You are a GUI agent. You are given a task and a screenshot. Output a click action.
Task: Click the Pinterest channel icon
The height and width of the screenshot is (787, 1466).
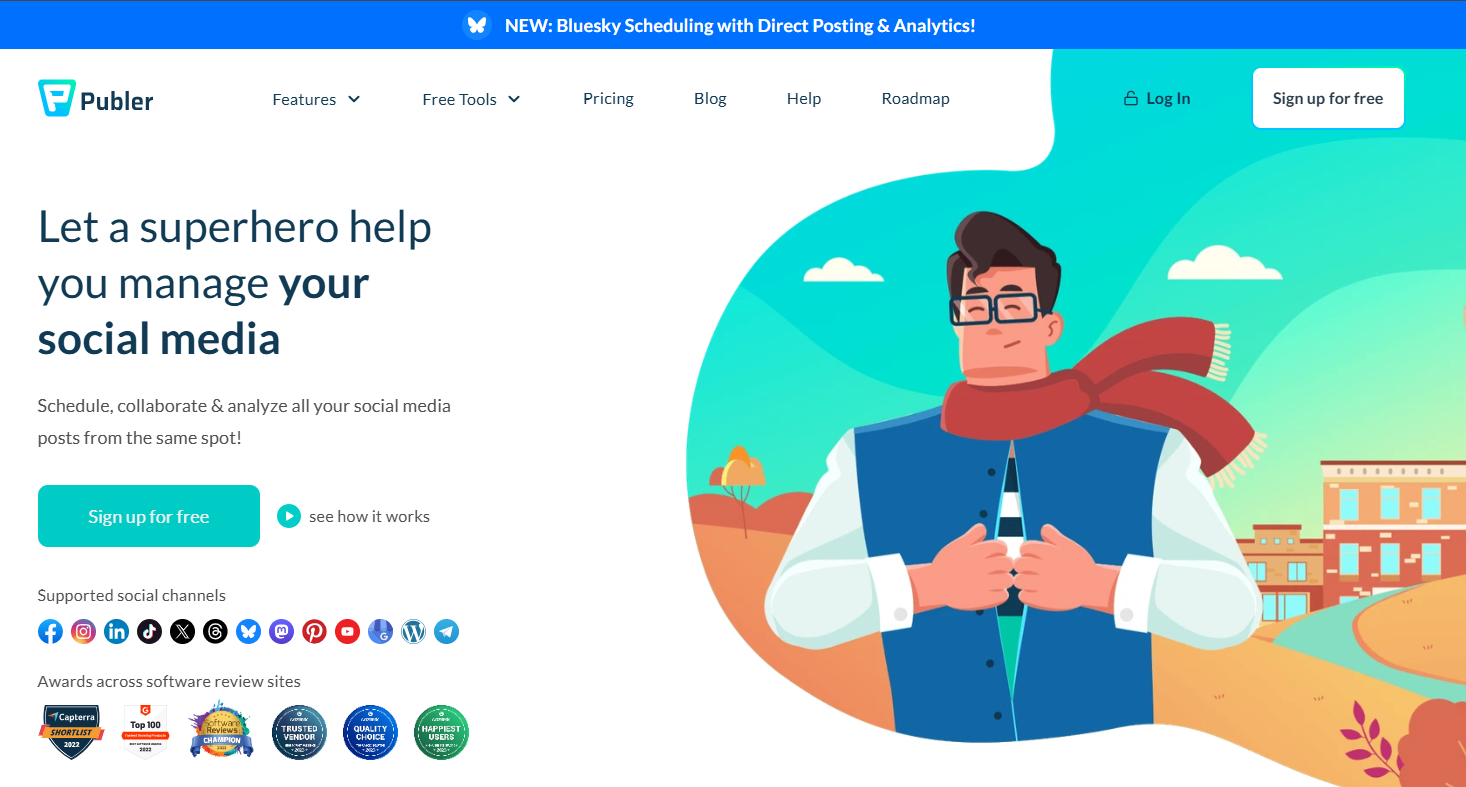pos(314,632)
